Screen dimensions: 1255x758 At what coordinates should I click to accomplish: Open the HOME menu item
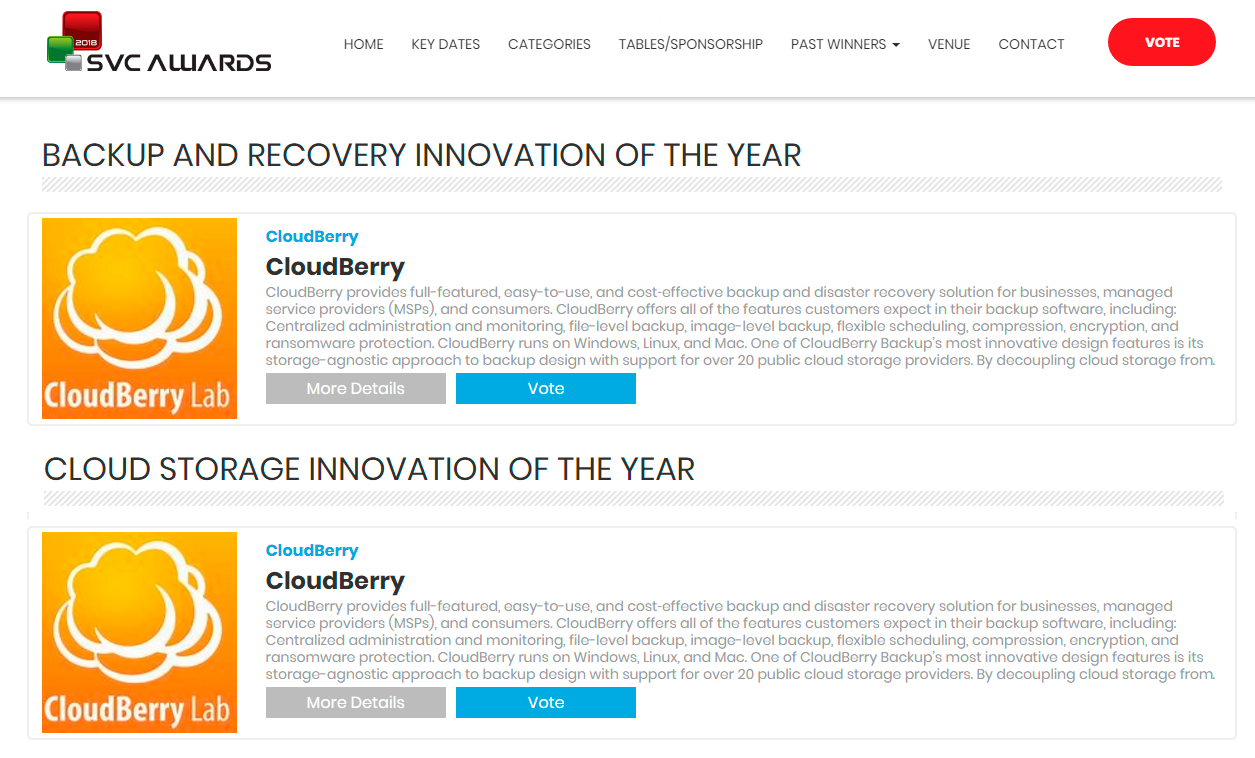click(364, 44)
